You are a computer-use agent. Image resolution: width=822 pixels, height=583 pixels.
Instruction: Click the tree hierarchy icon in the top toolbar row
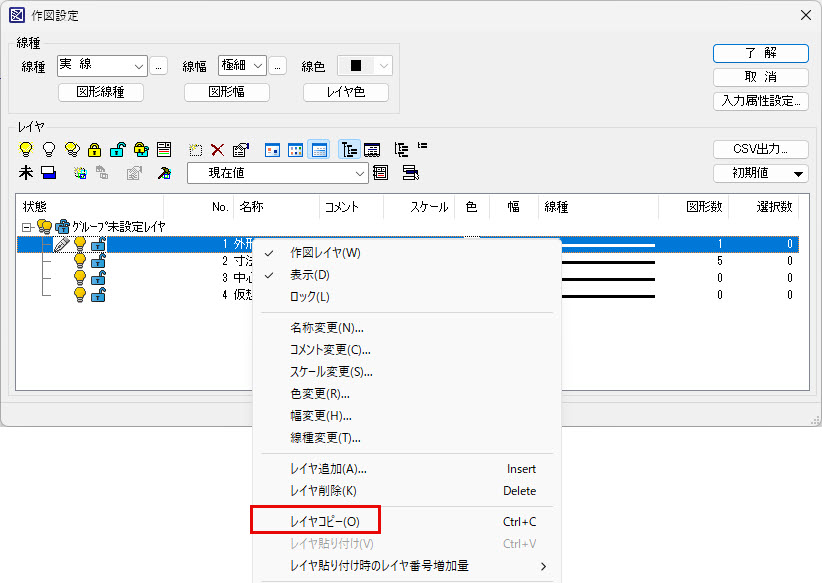tap(402, 150)
